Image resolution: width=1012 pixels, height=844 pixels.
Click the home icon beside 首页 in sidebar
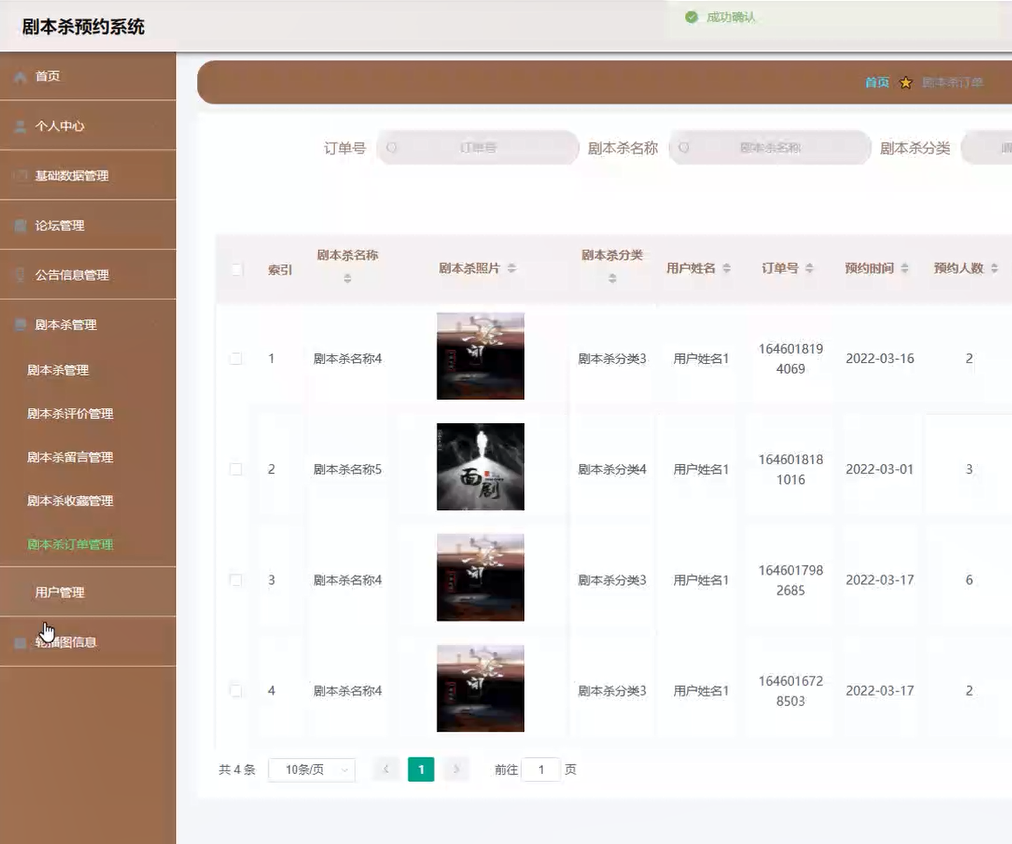point(20,77)
